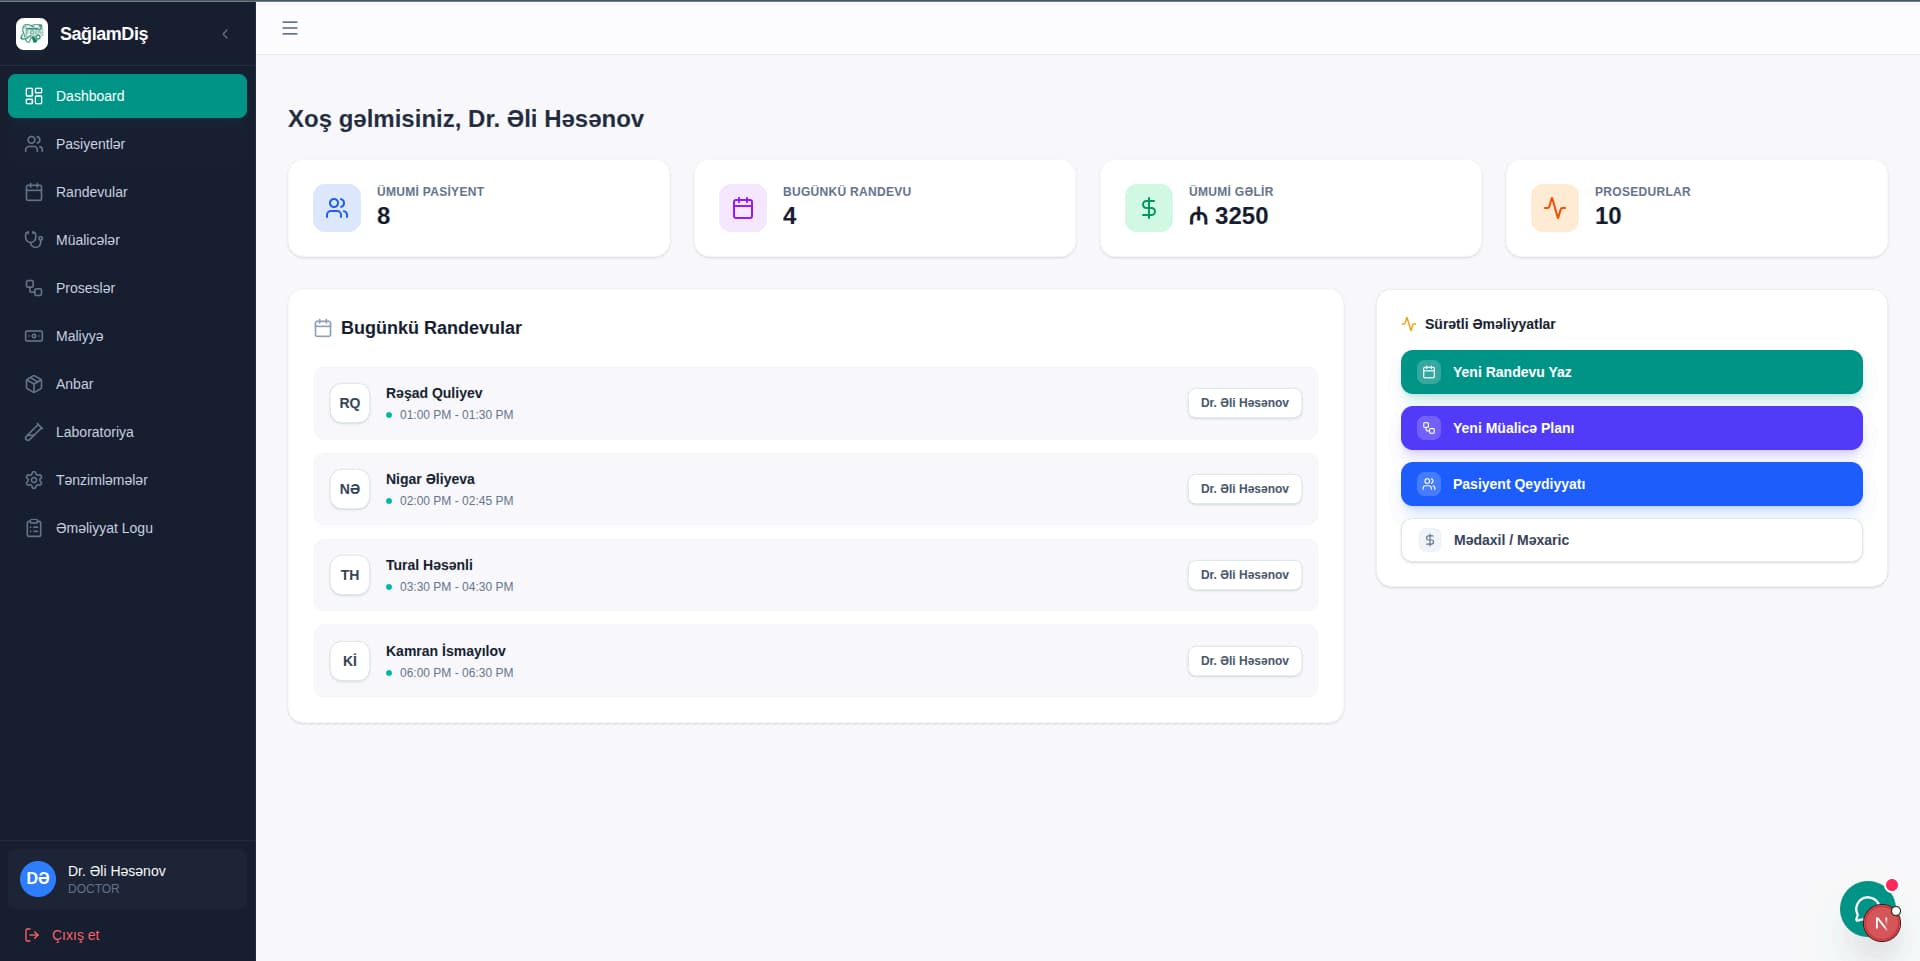
Task: Open Yeni Müalicə Planı action
Action: [1631, 428]
